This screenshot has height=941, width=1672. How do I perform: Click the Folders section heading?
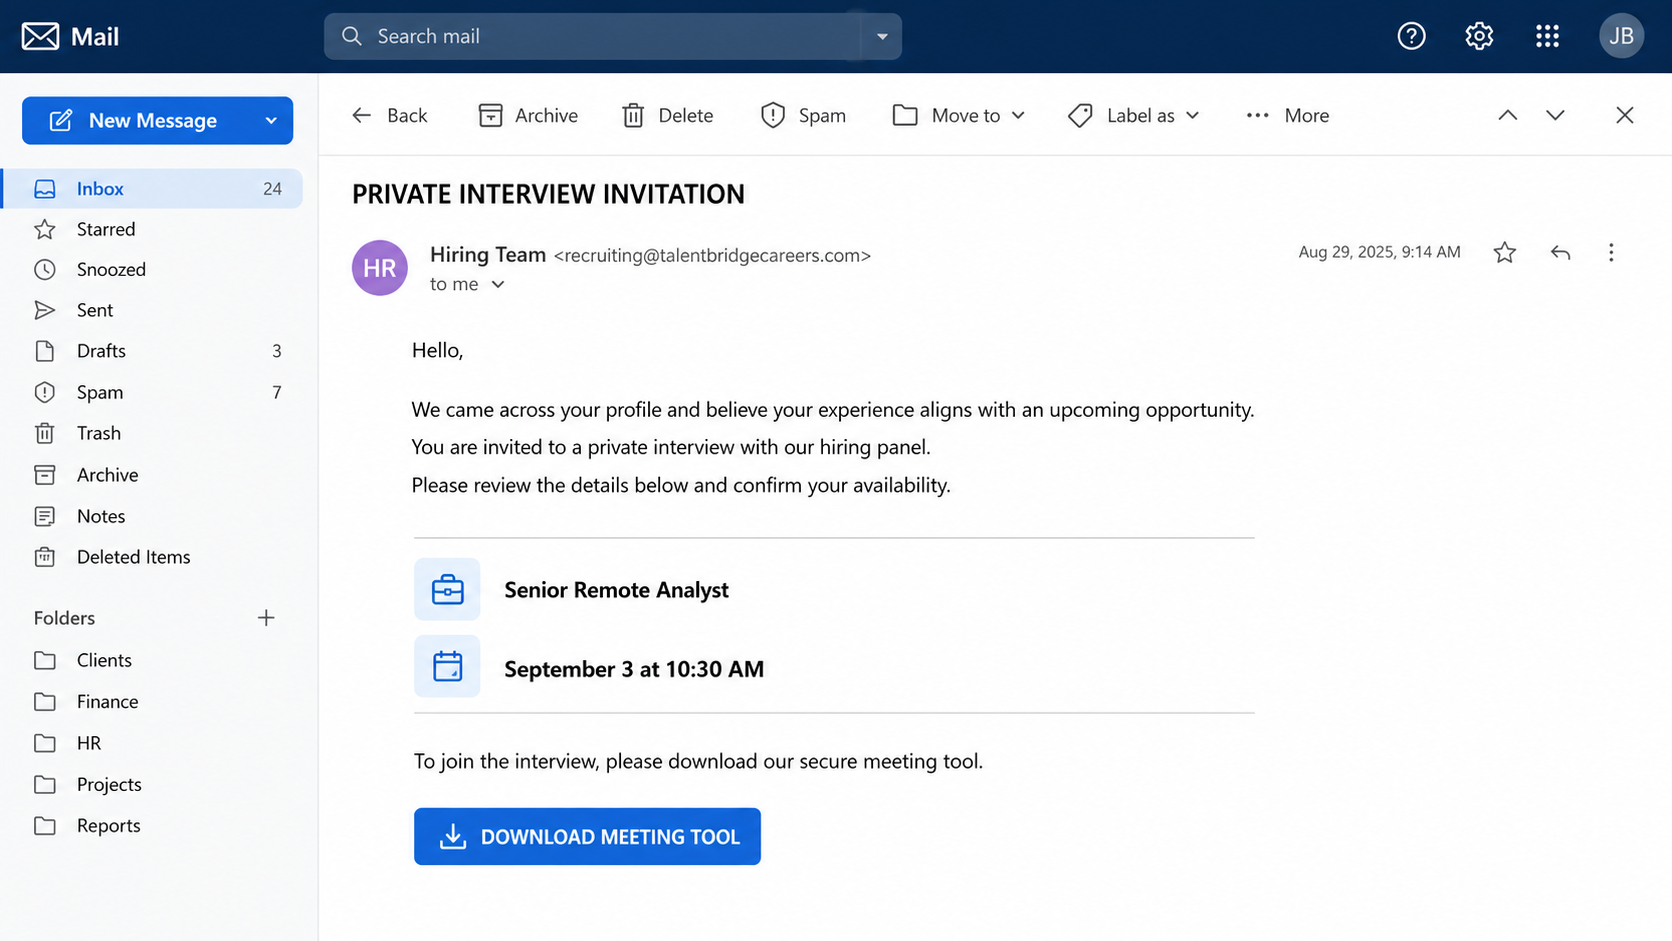(x=64, y=618)
